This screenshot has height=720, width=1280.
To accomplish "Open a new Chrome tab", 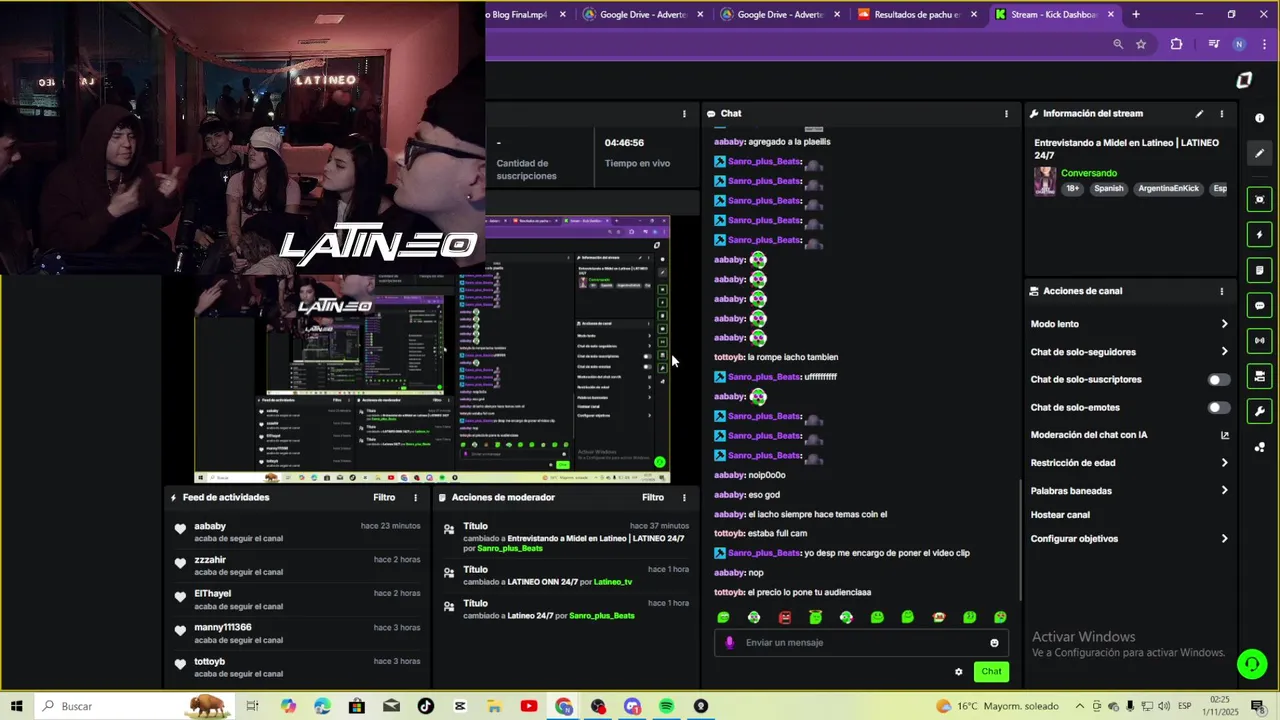I will tap(1136, 15).
